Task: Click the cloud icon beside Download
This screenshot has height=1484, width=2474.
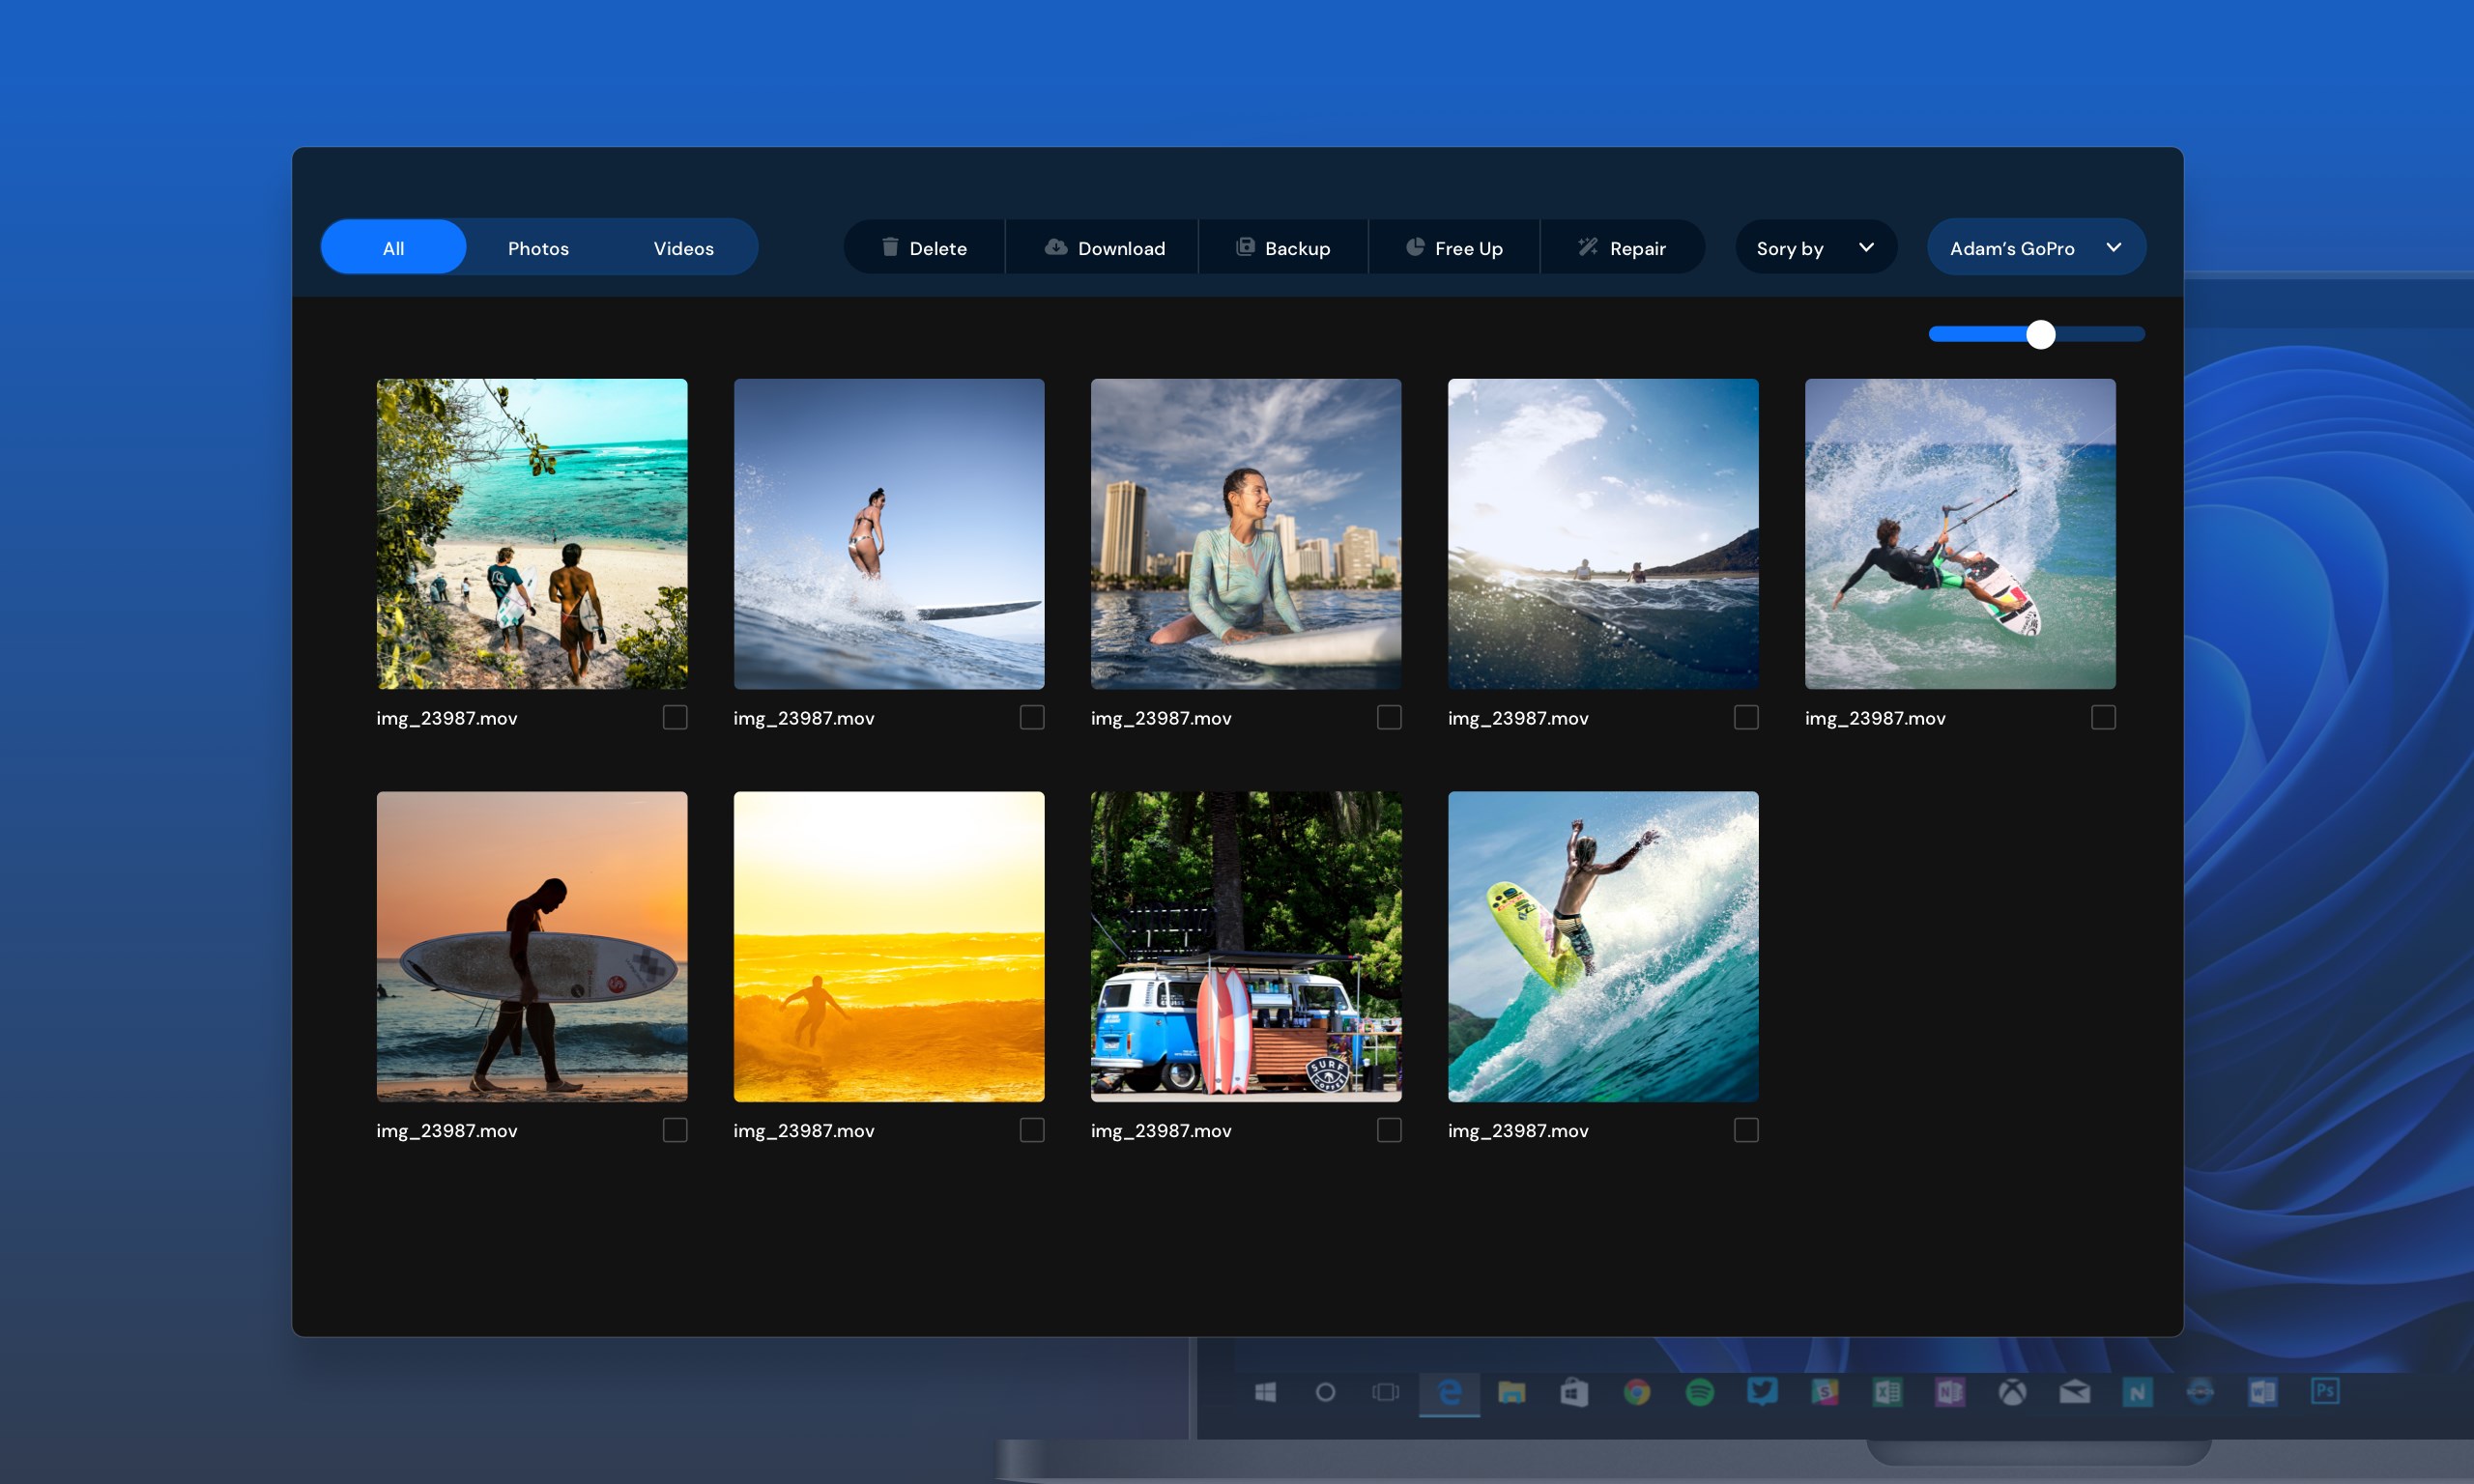Action: pos(1055,247)
